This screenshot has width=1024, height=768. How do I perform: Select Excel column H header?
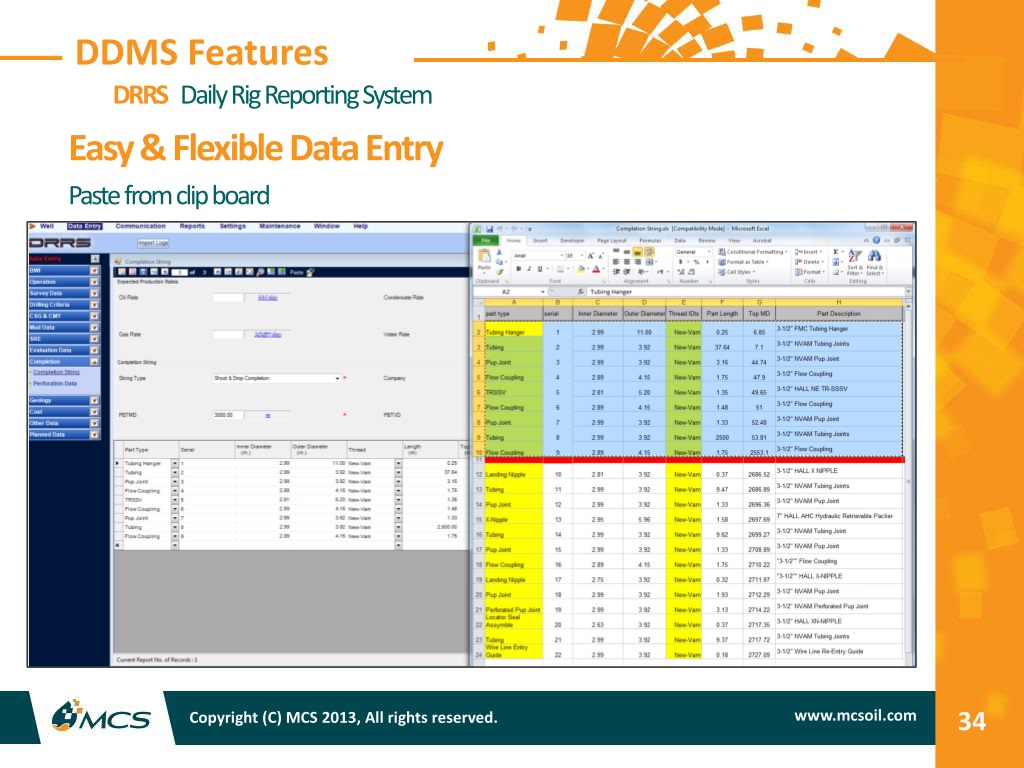(839, 302)
